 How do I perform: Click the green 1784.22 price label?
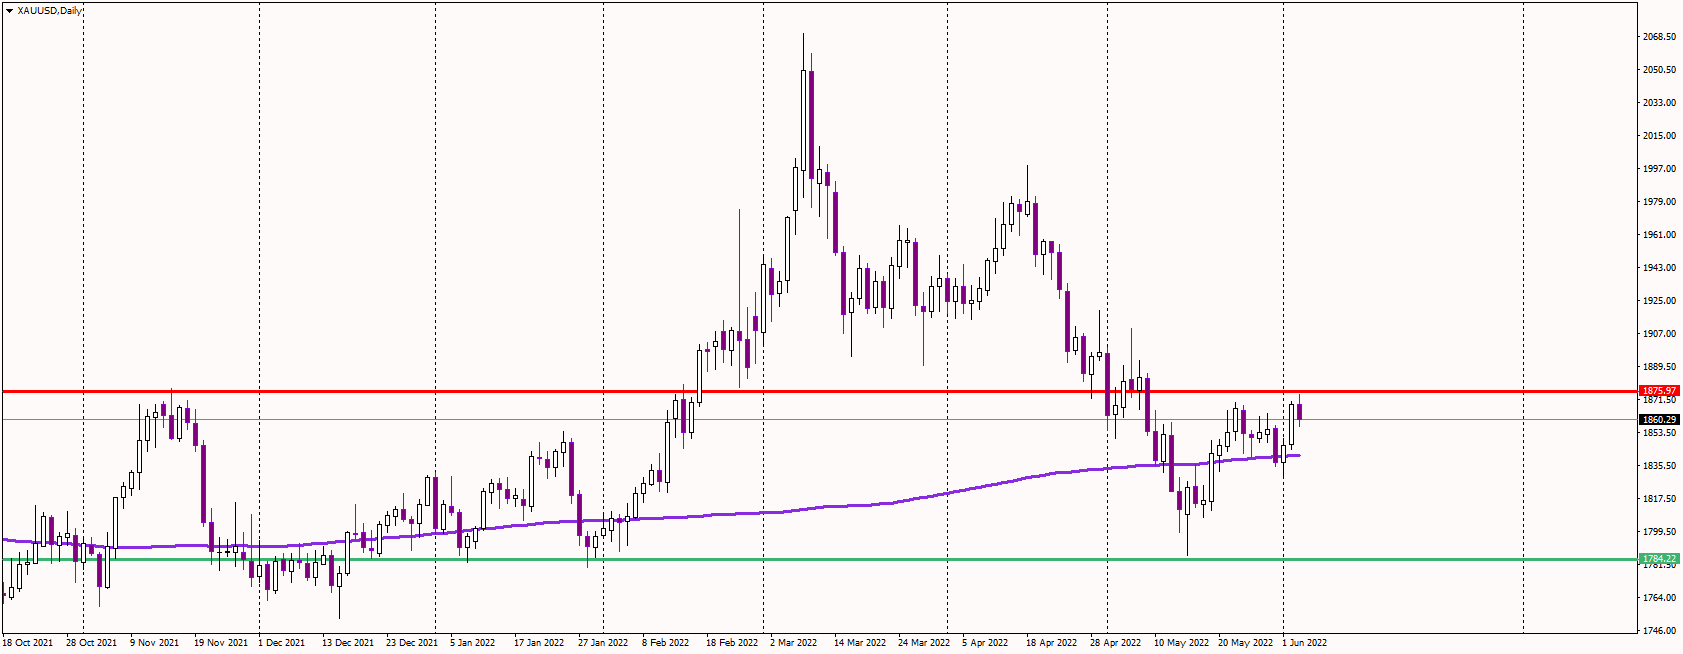click(1659, 559)
